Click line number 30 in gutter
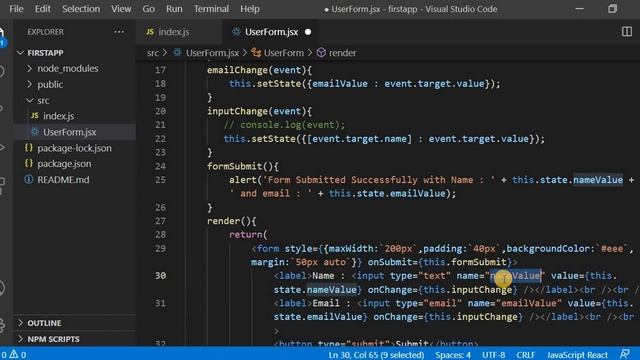This screenshot has width=640, height=360. [x=160, y=276]
